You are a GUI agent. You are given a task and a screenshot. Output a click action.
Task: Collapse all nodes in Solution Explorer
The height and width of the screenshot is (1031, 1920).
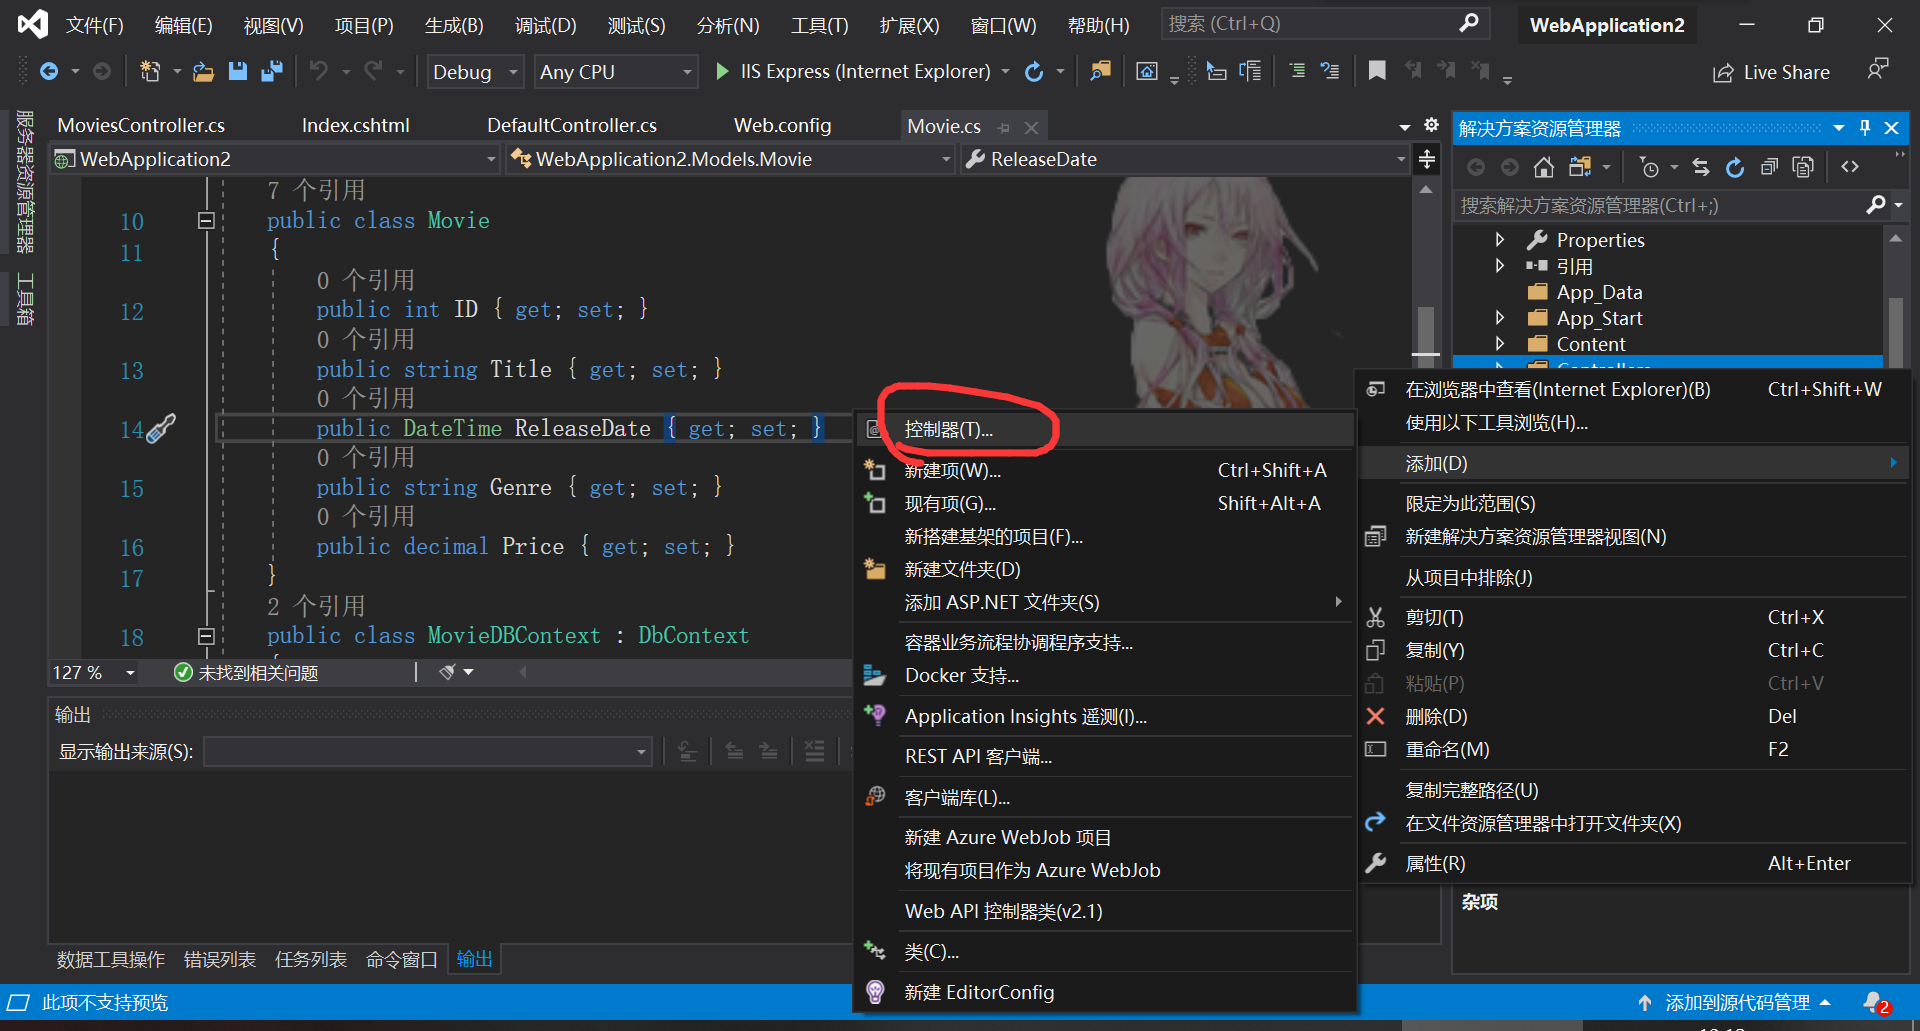[1769, 167]
